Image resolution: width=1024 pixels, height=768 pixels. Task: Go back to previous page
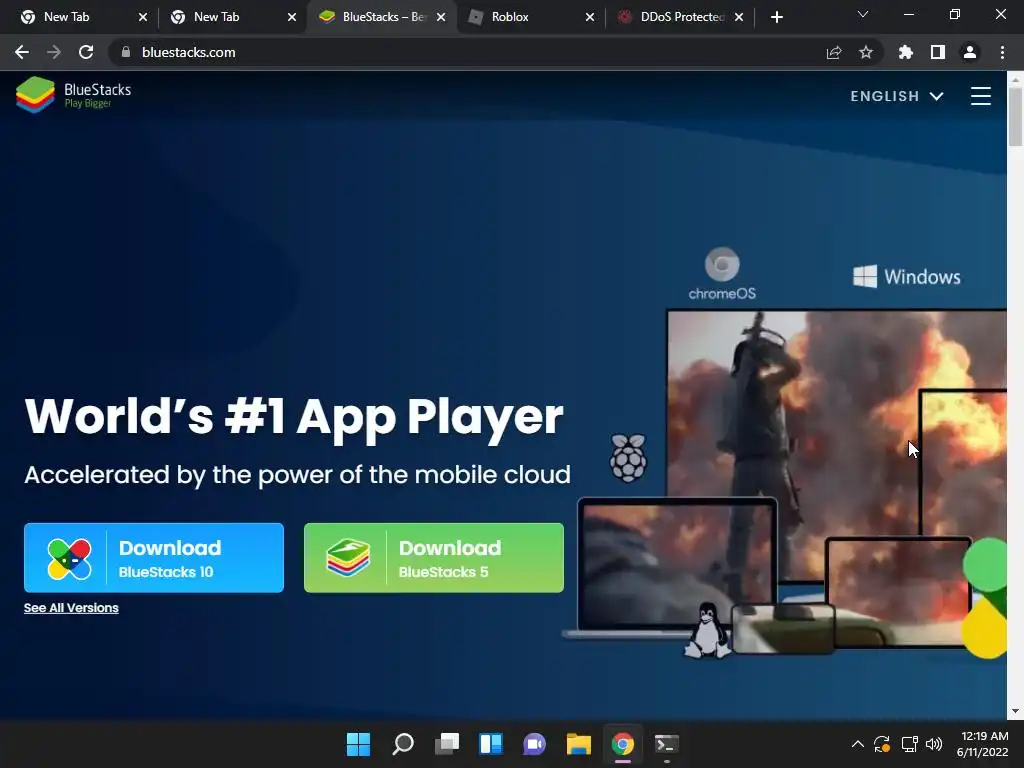pos(22,52)
